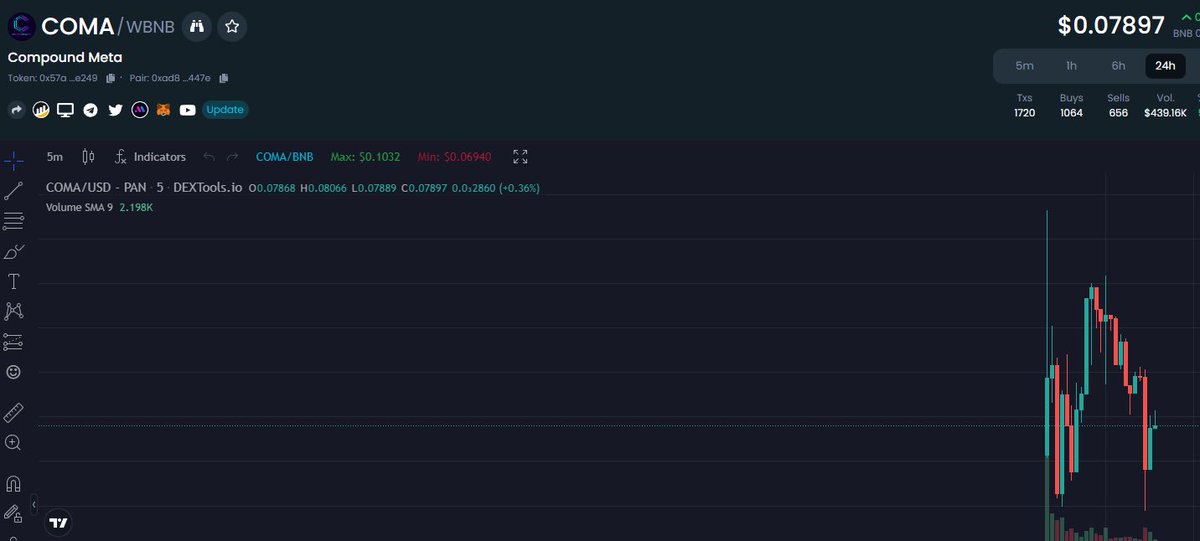Open the Telegram link icon
The image size is (1200, 541).
[x=90, y=110]
